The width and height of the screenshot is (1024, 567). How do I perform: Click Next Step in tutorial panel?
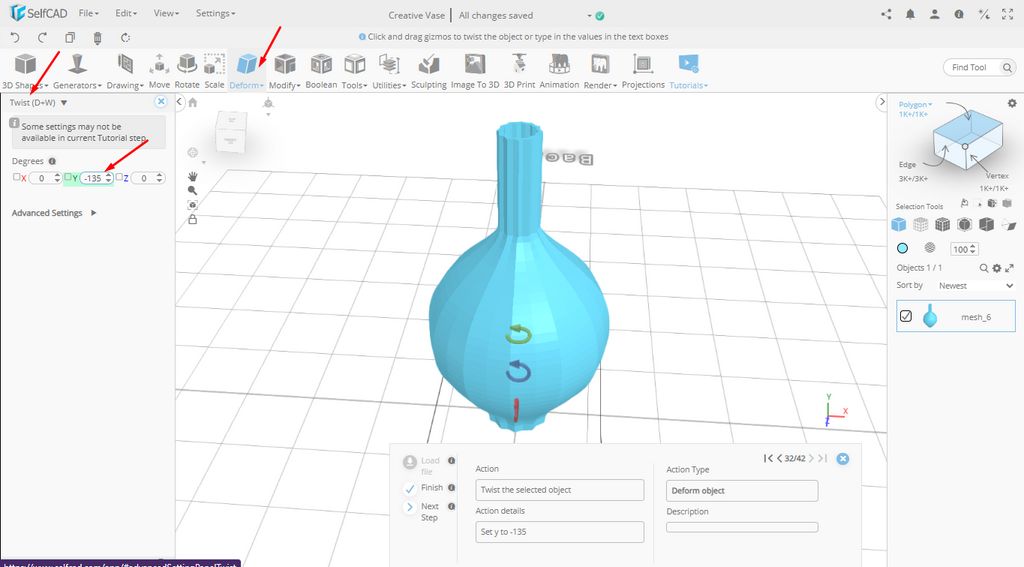coord(423,511)
